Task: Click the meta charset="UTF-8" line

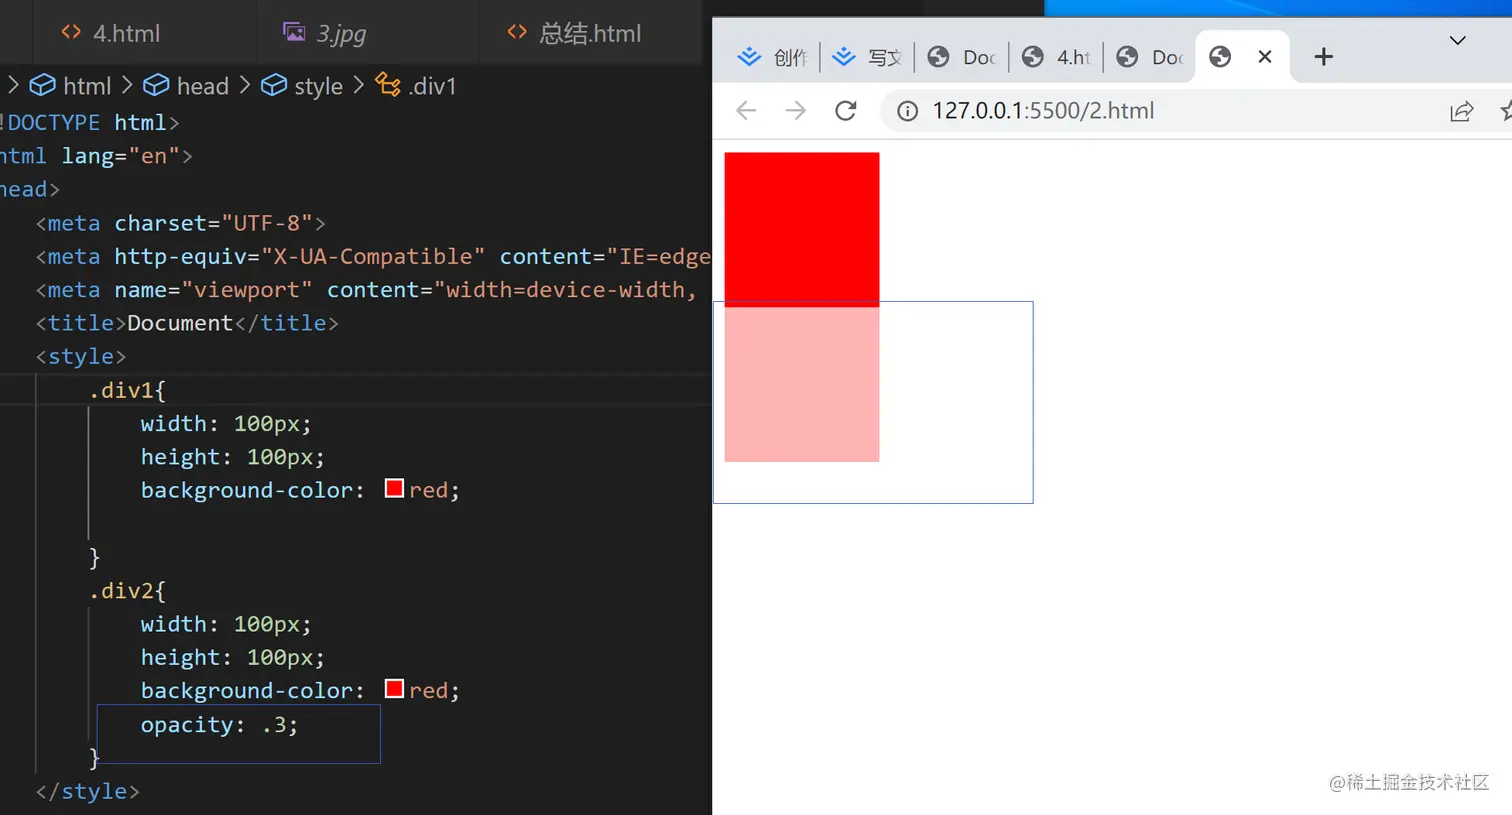Action: [181, 223]
